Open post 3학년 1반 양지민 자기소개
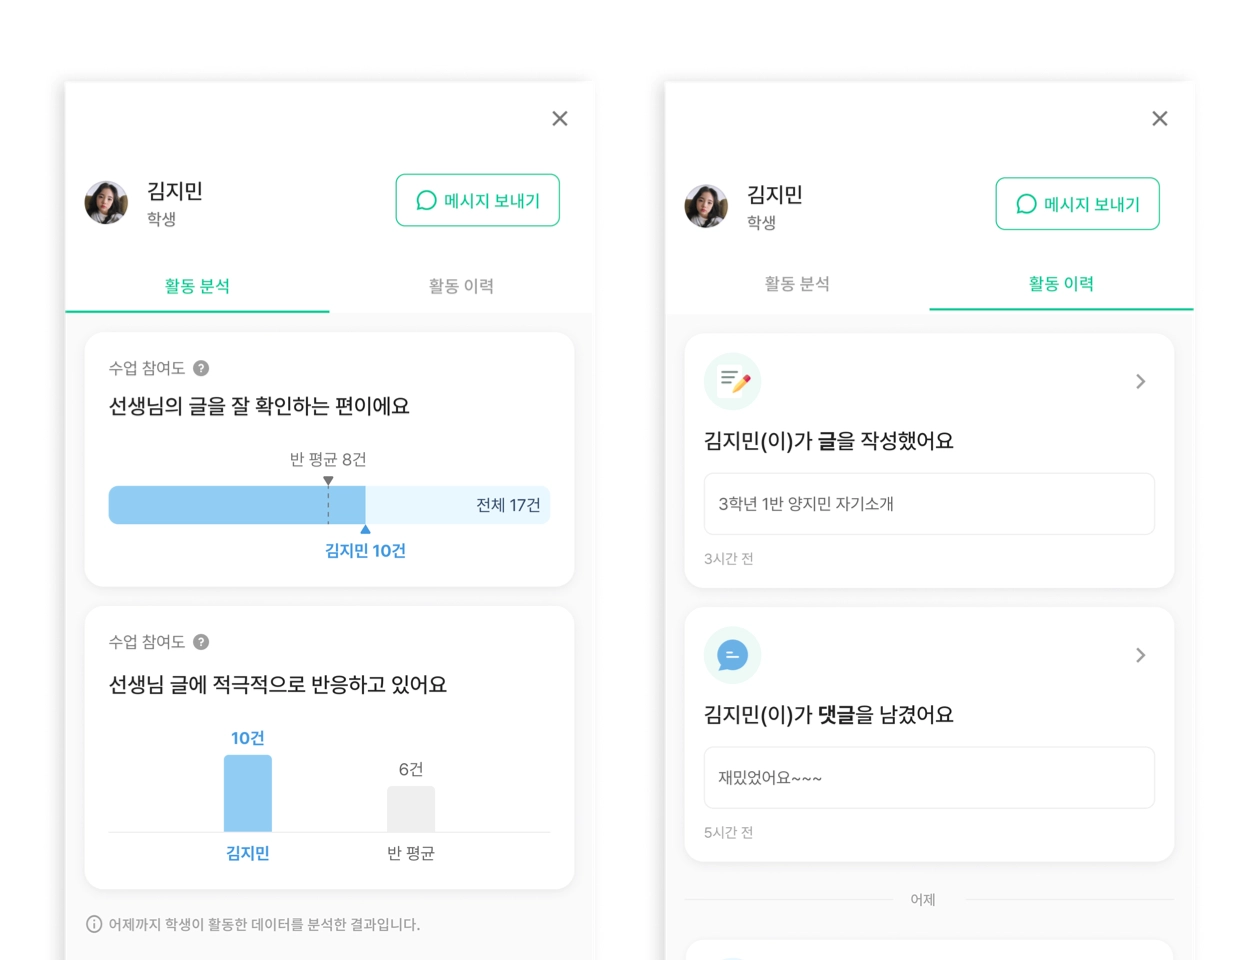 (x=929, y=504)
